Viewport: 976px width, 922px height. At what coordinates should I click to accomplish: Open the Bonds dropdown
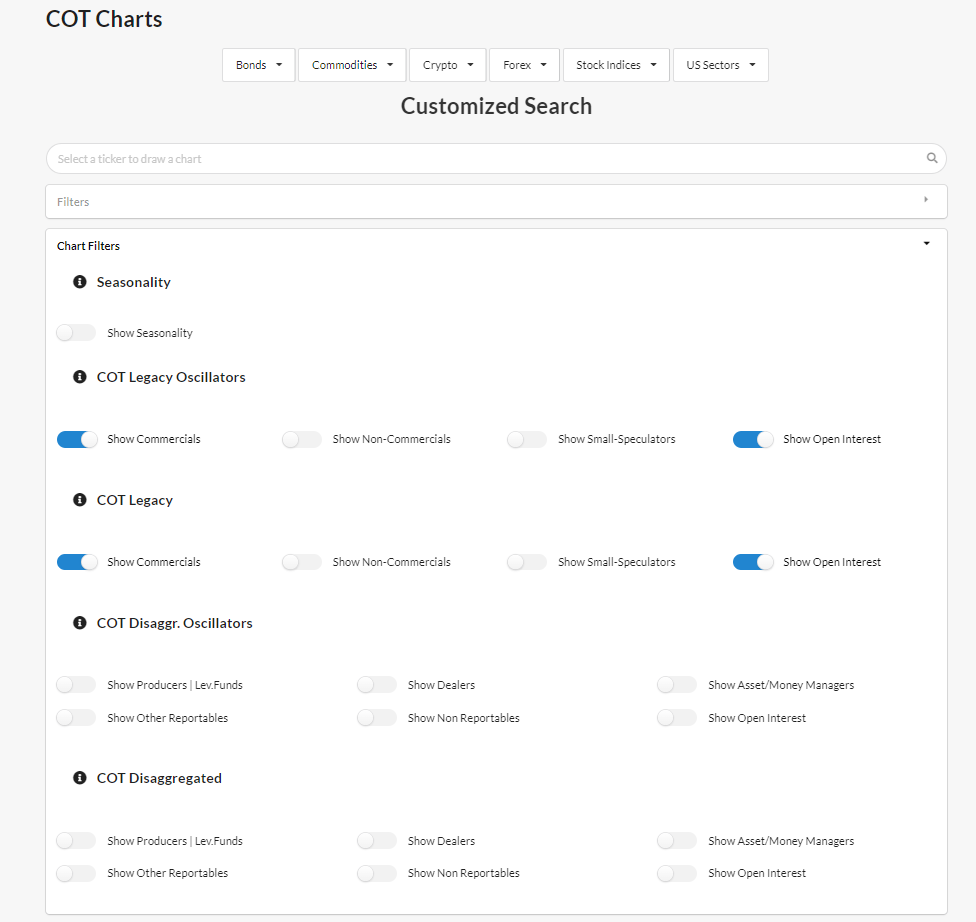pos(258,64)
